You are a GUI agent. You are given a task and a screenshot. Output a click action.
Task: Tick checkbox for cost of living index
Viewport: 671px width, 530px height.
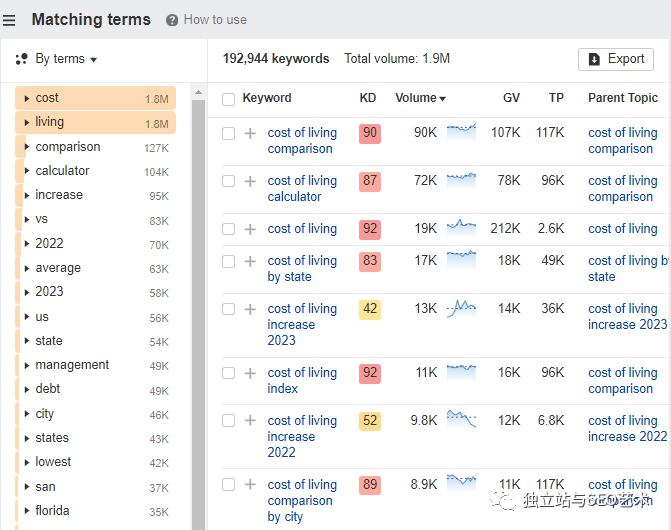[x=229, y=373]
